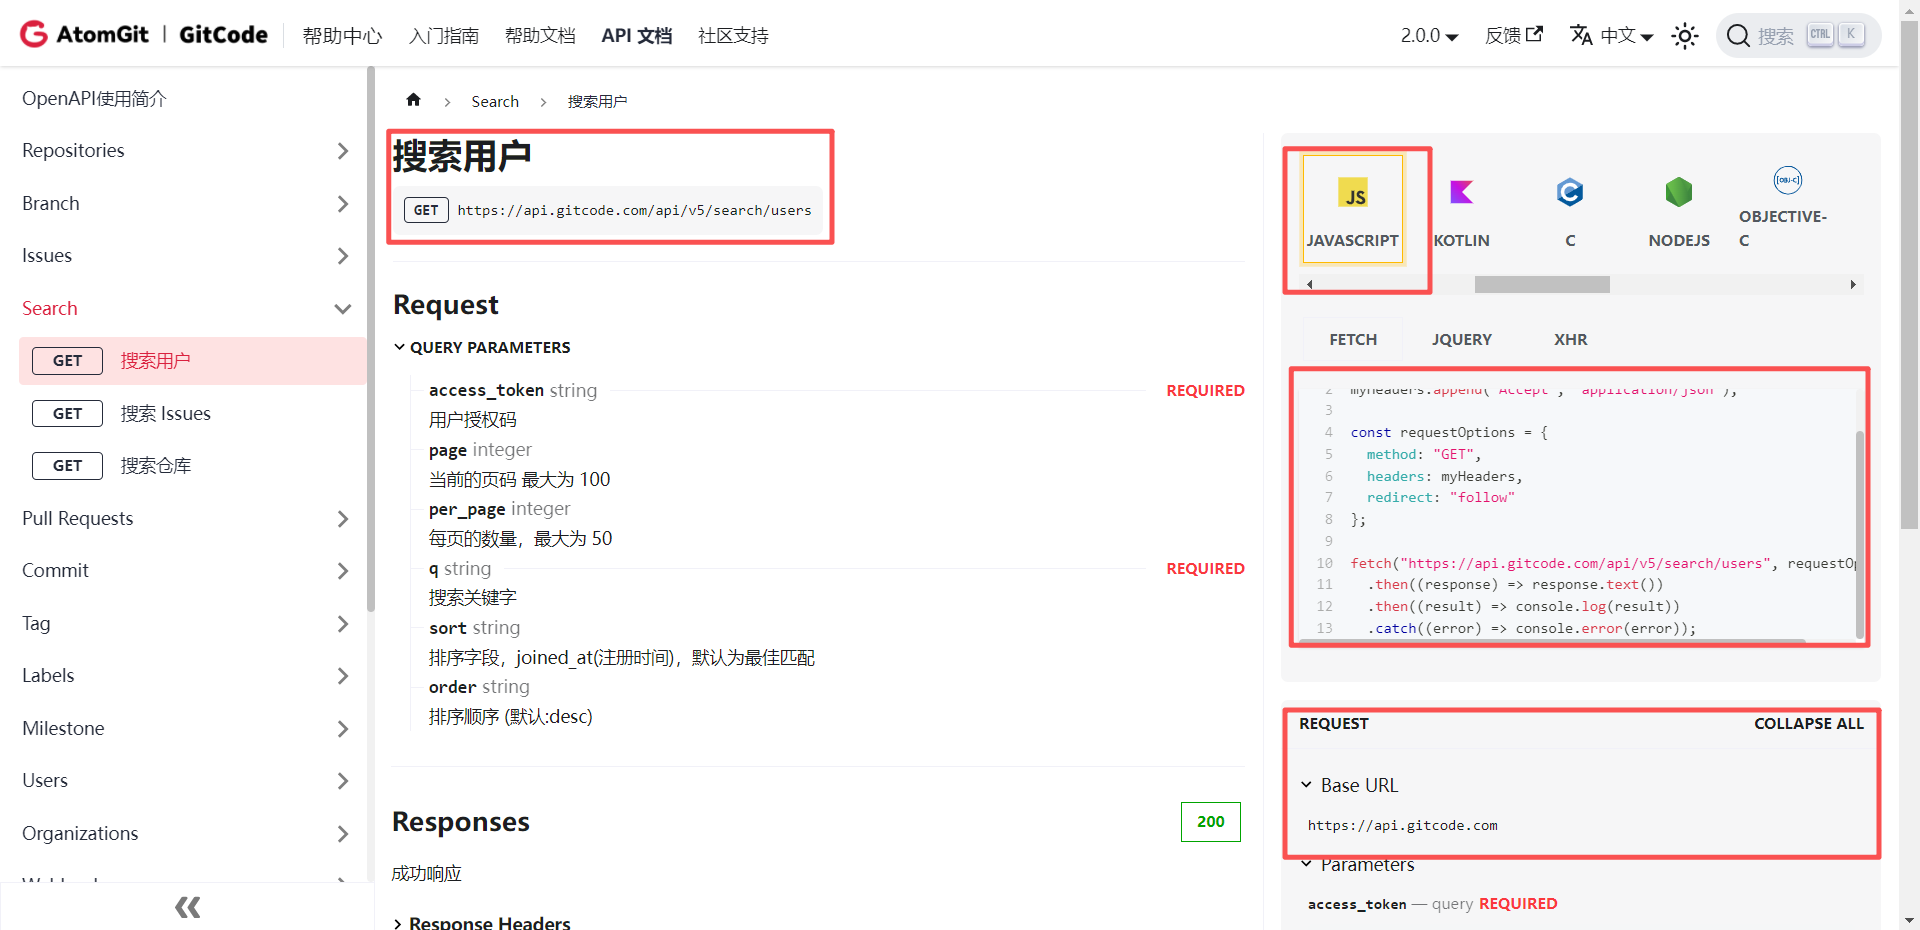The height and width of the screenshot is (930, 1920).
Task: Click the language list horizontal scrollbar
Action: pyautogui.click(x=1542, y=285)
